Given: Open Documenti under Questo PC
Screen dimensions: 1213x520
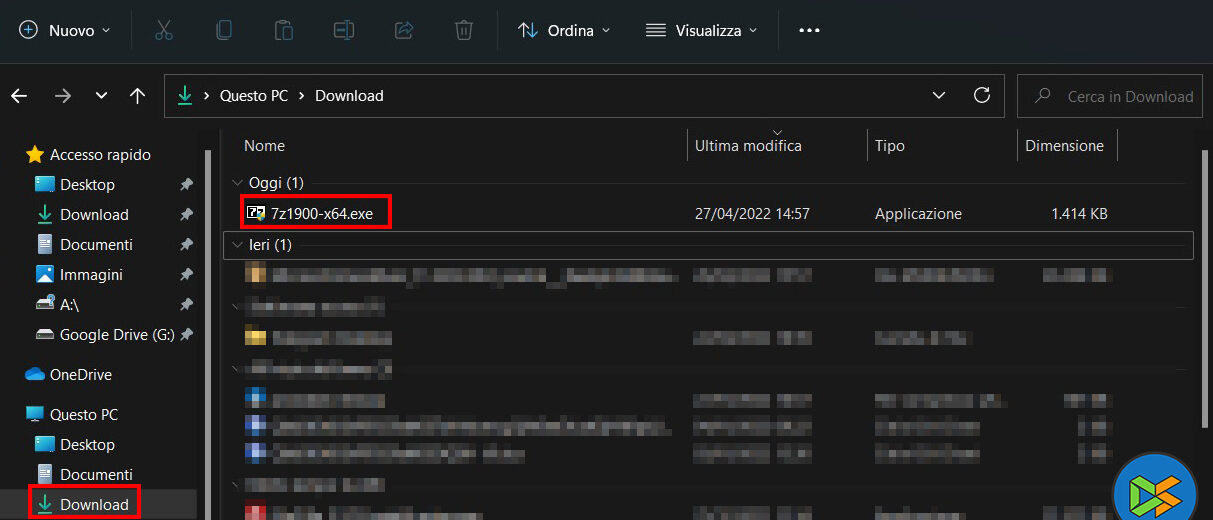Looking at the screenshot, I should [x=96, y=475].
